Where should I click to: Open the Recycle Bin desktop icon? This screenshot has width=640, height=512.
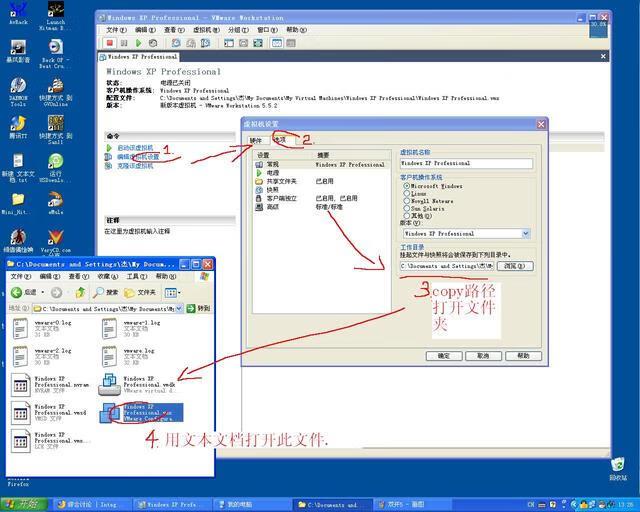617,466
